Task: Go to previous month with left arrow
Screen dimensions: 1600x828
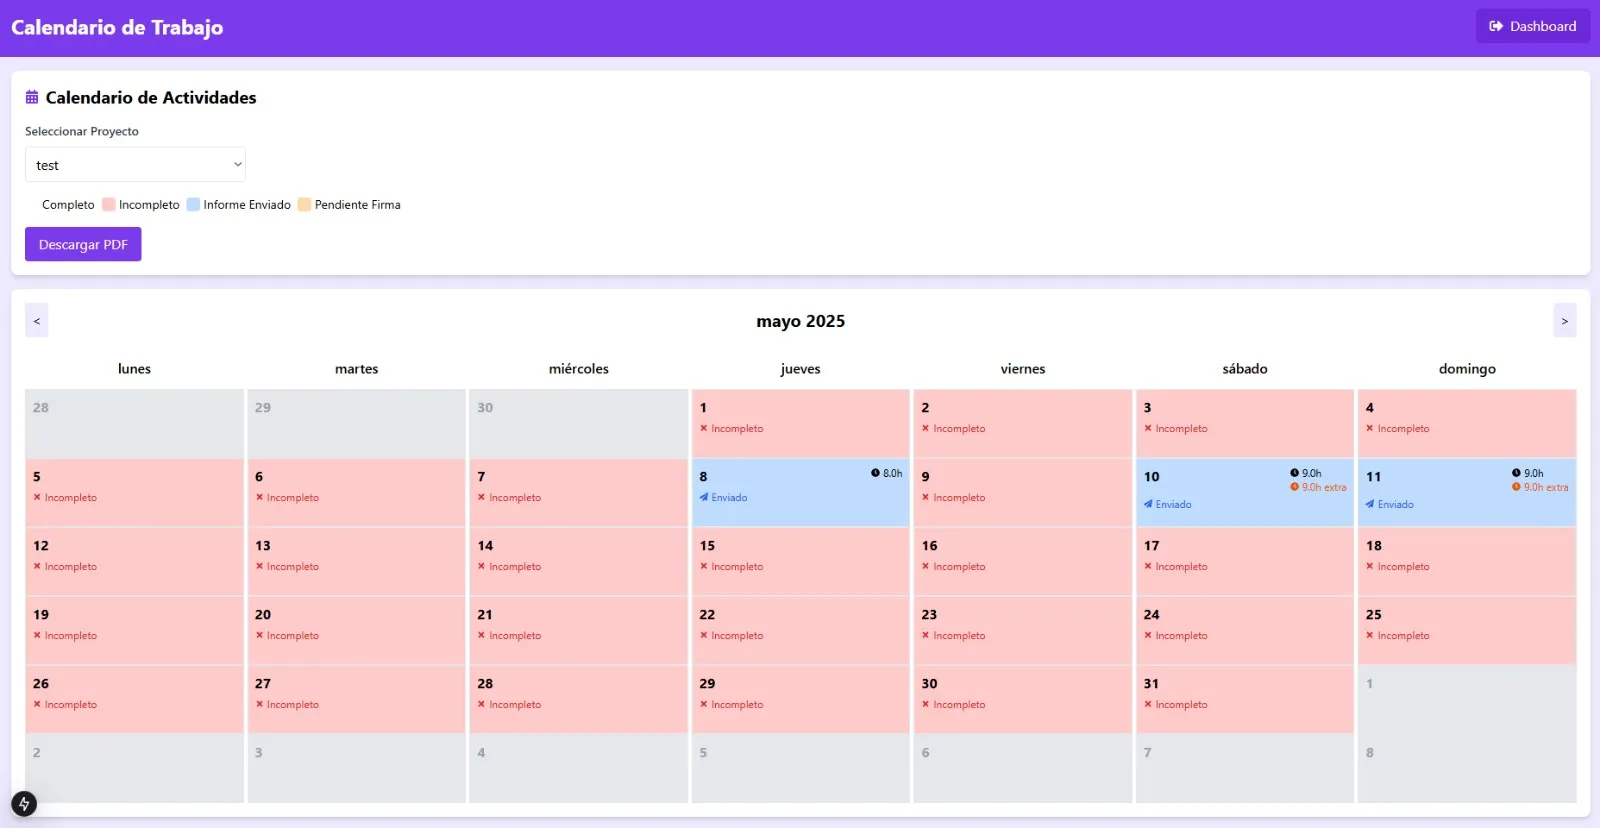Action: (37, 320)
